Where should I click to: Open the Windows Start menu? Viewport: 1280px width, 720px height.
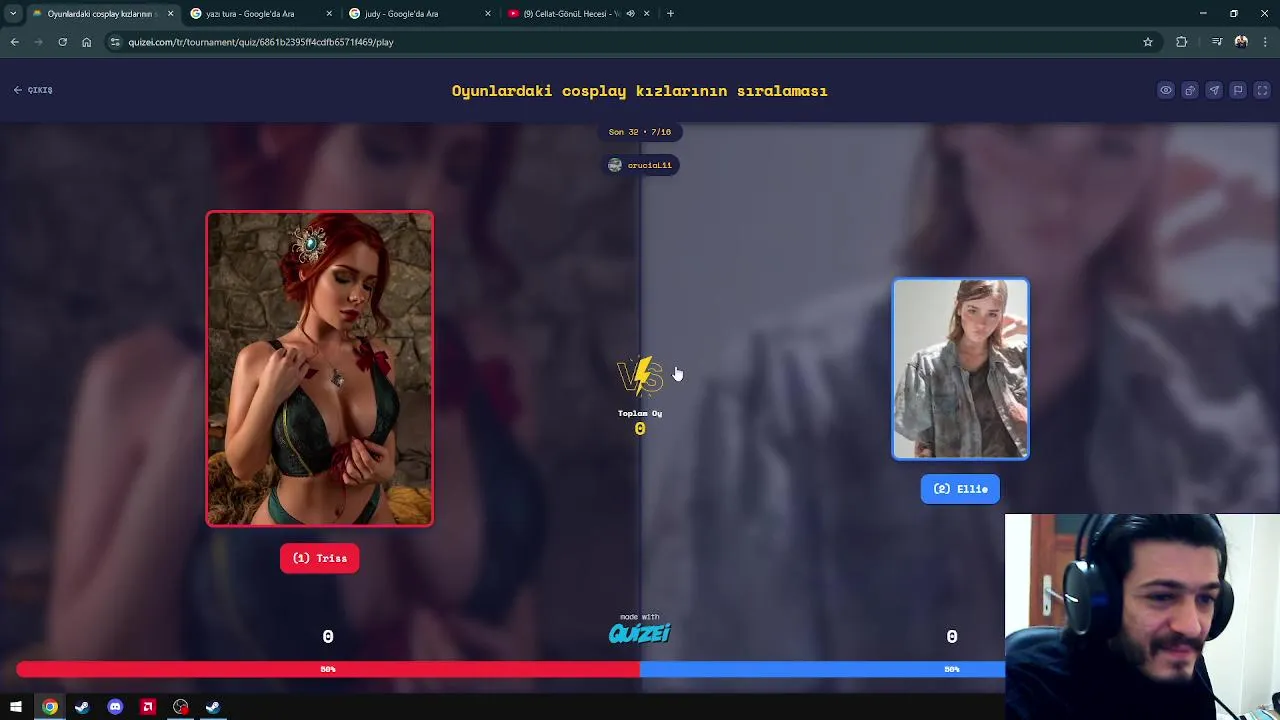click(16, 707)
